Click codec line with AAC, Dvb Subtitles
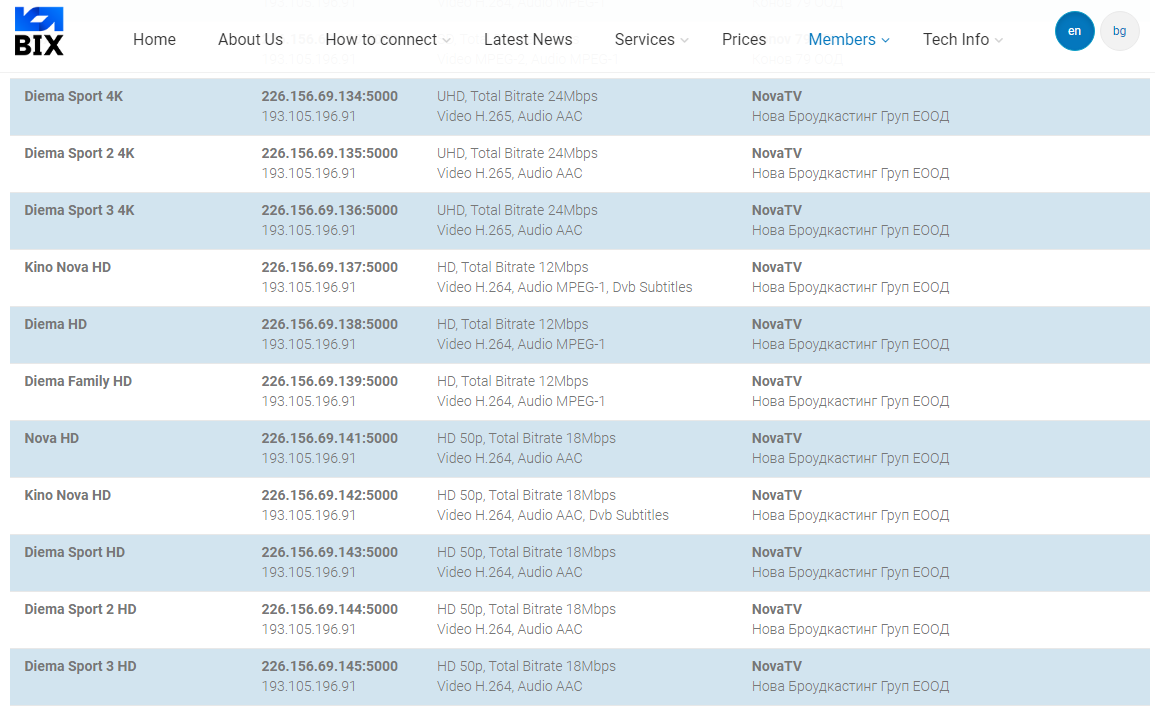This screenshot has width=1155, height=712. pos(552,515)
